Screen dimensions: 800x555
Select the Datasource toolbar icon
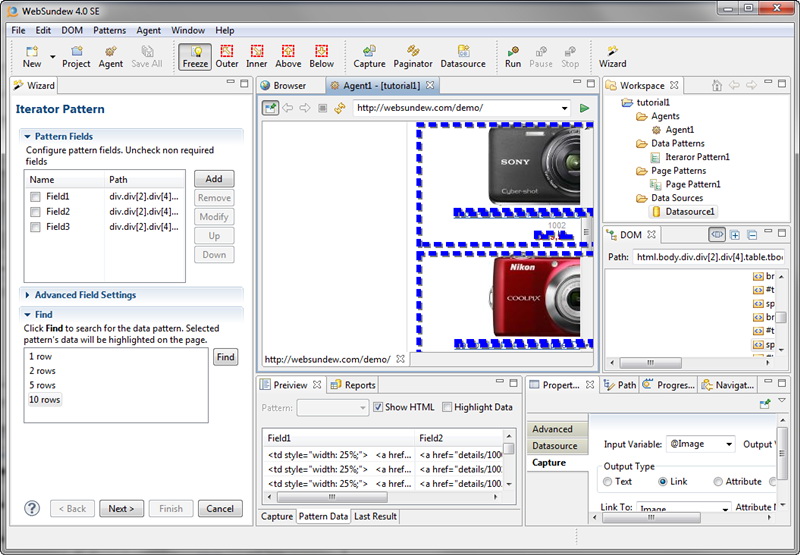tap(463, 56)
